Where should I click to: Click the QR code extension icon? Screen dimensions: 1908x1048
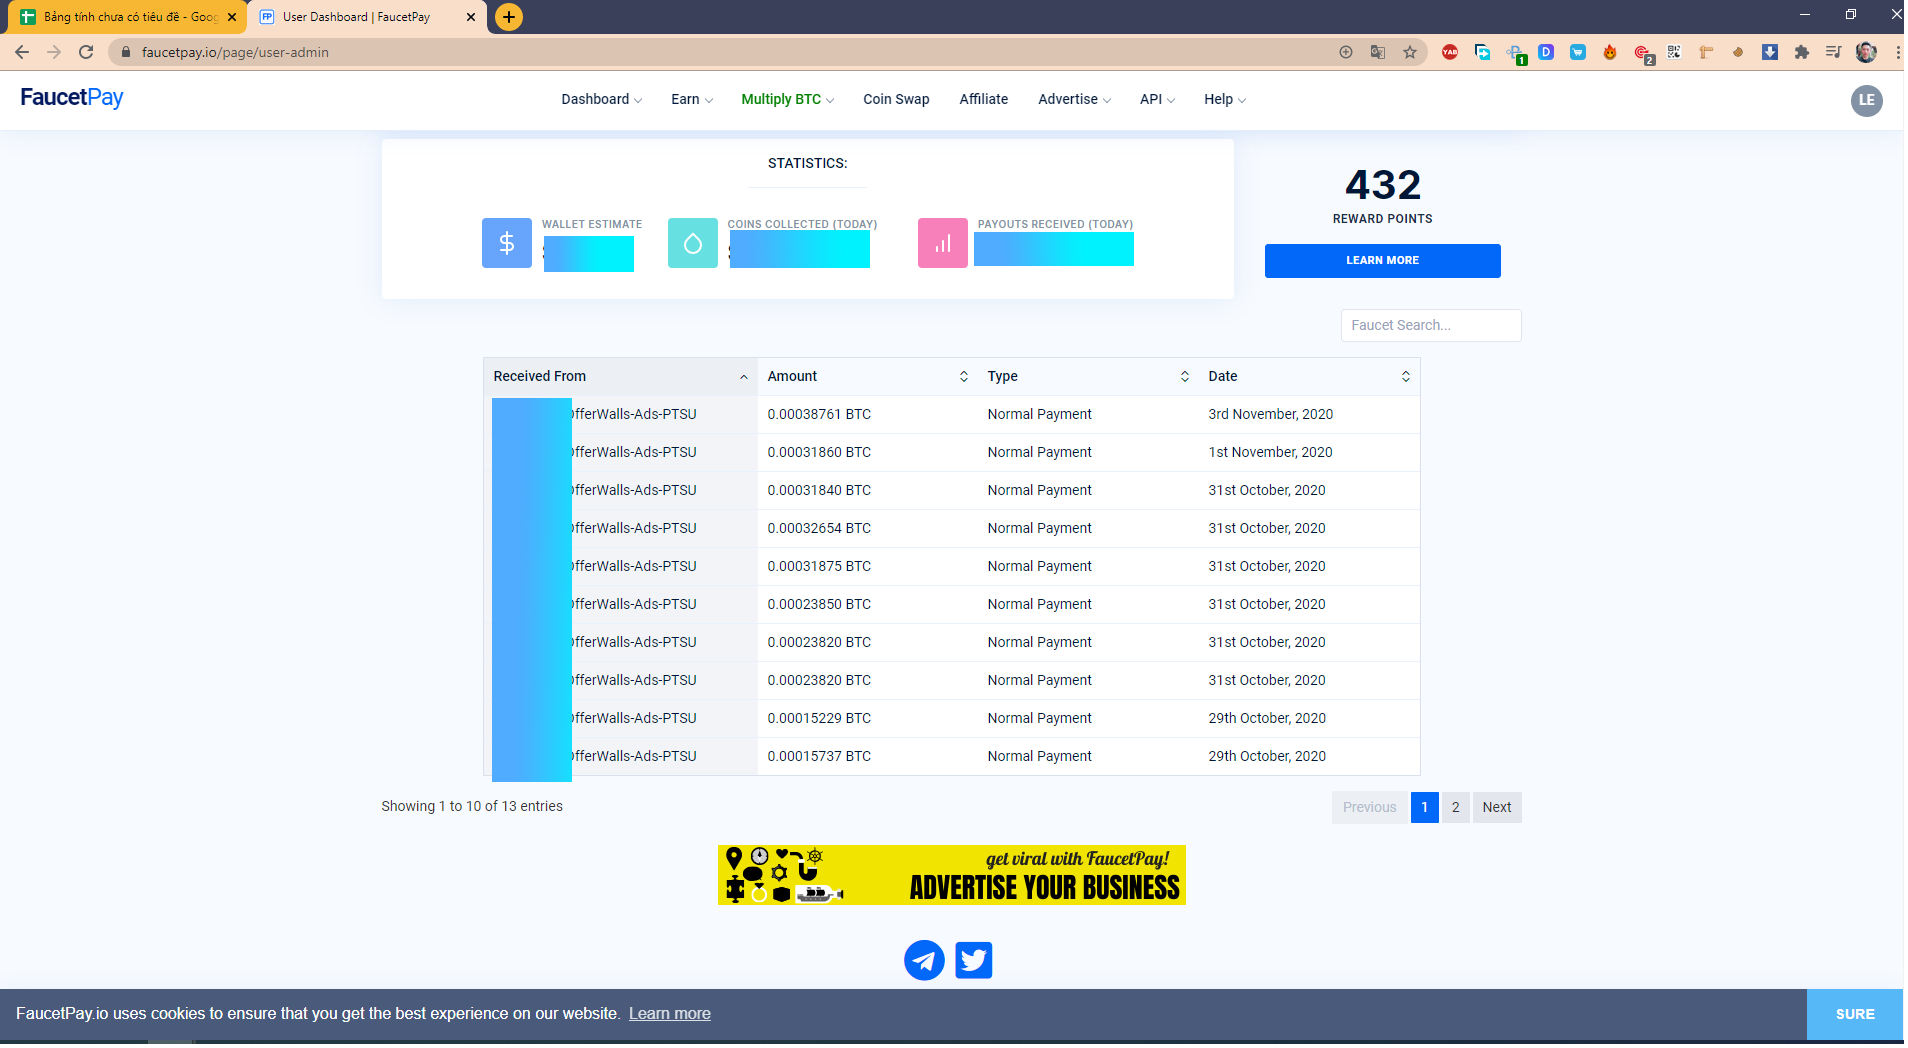(x=1674, y=52)
